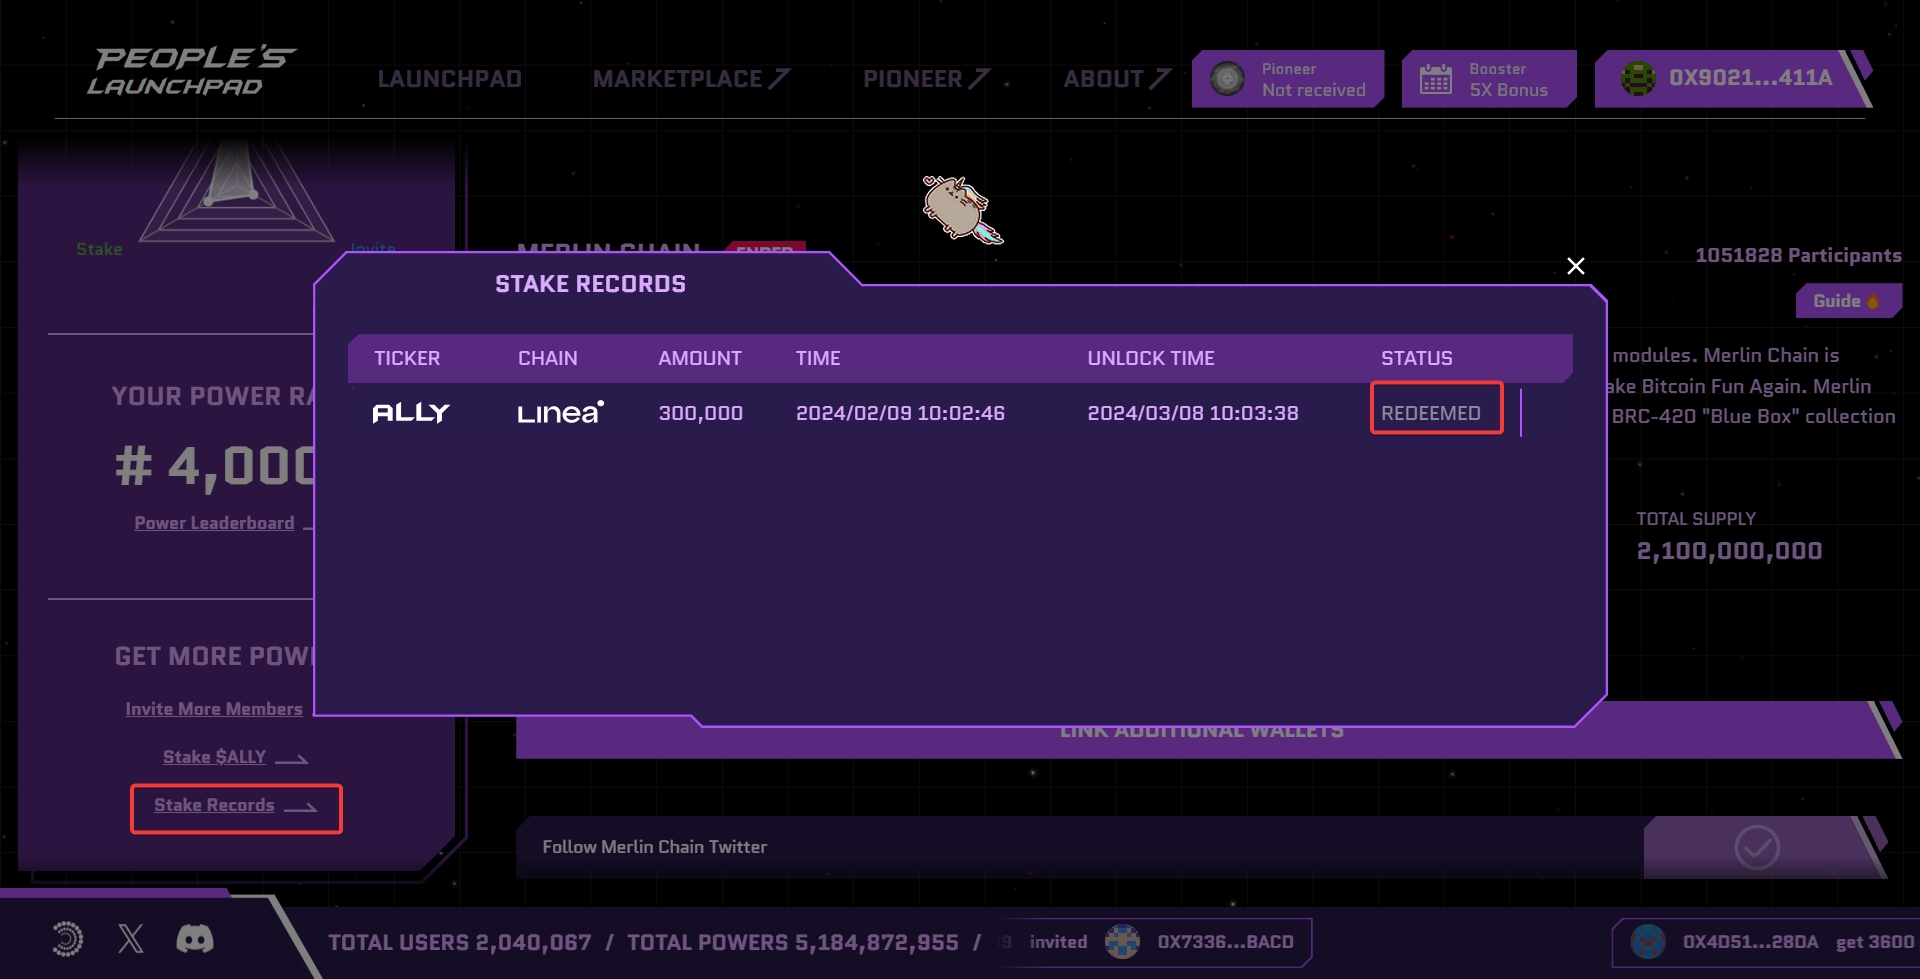Toggle the Follow Merlin Chain Twitter checkmark
The image size is (1920, 979).
(x=1756, y=848)
